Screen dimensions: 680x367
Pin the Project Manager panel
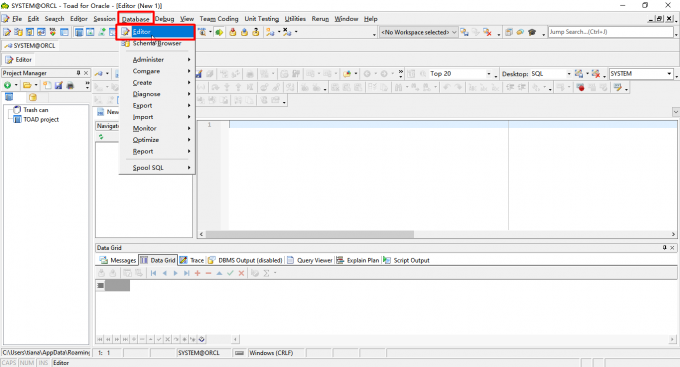[x=78, y=73]
